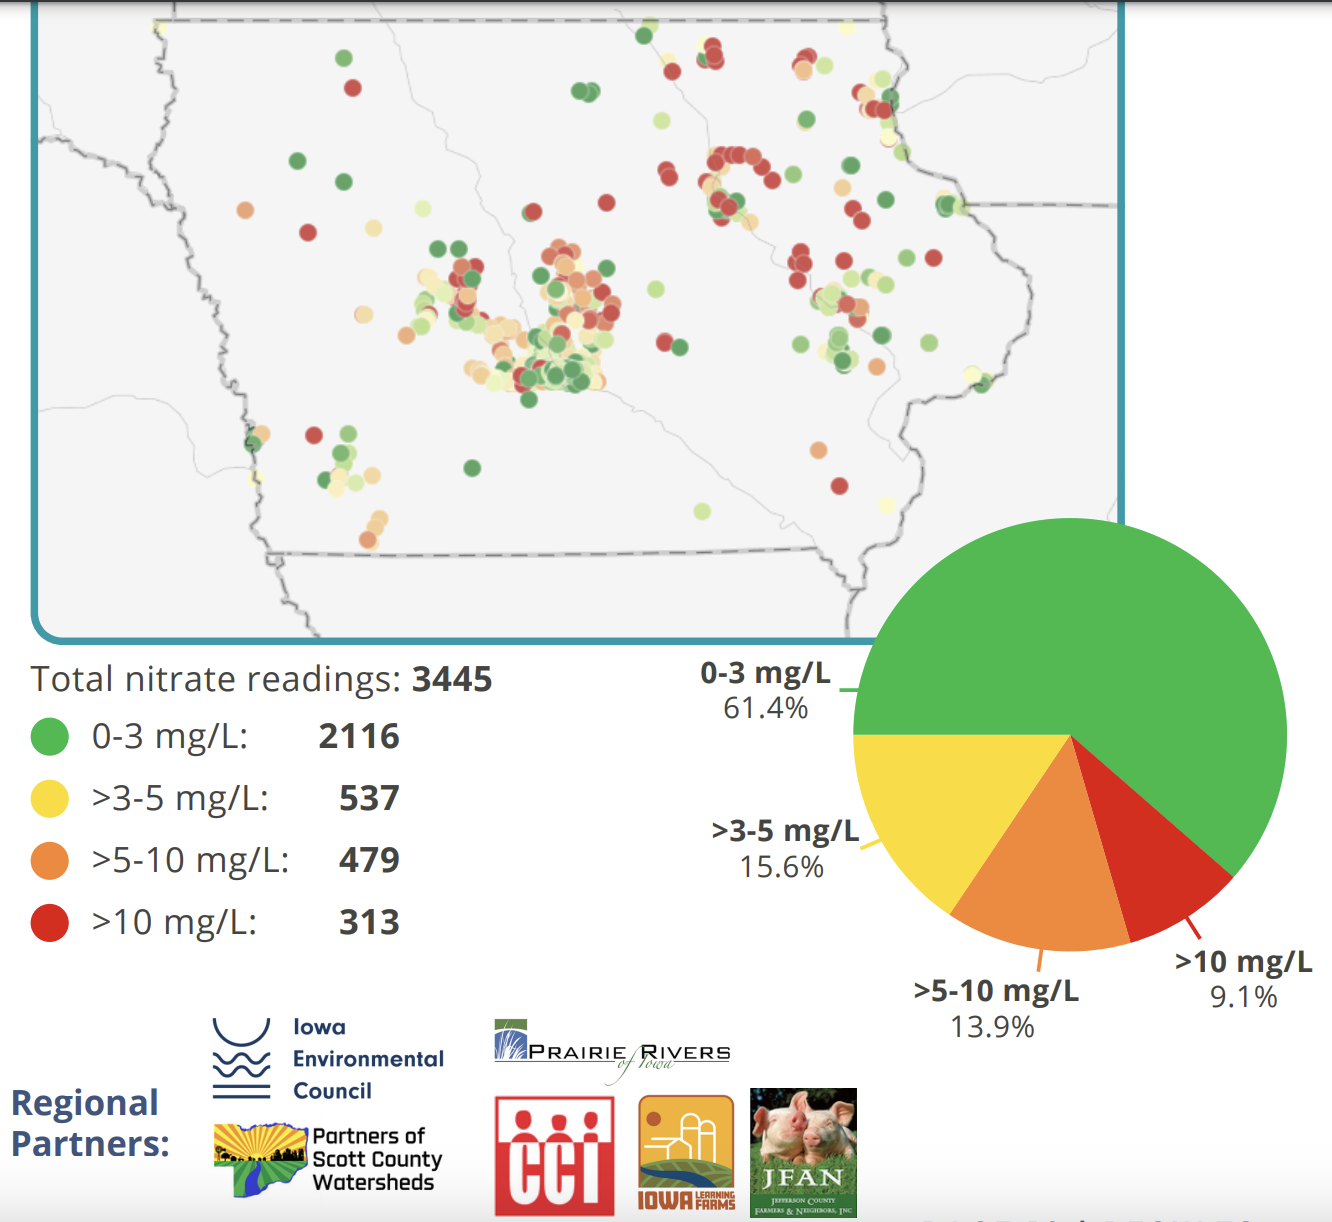
Task: Toggle the yellow >3-5 mg/L legend dot
Action: click(50, 799)
